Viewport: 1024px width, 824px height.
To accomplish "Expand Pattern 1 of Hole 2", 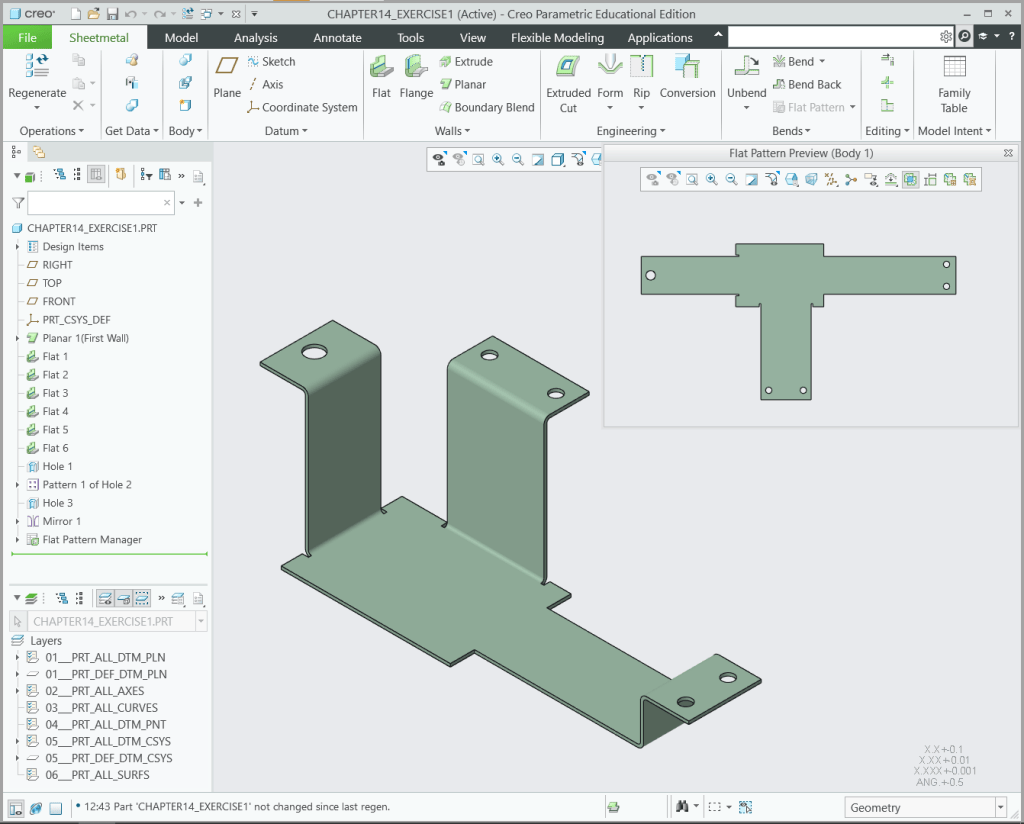I will coord(18,484).
